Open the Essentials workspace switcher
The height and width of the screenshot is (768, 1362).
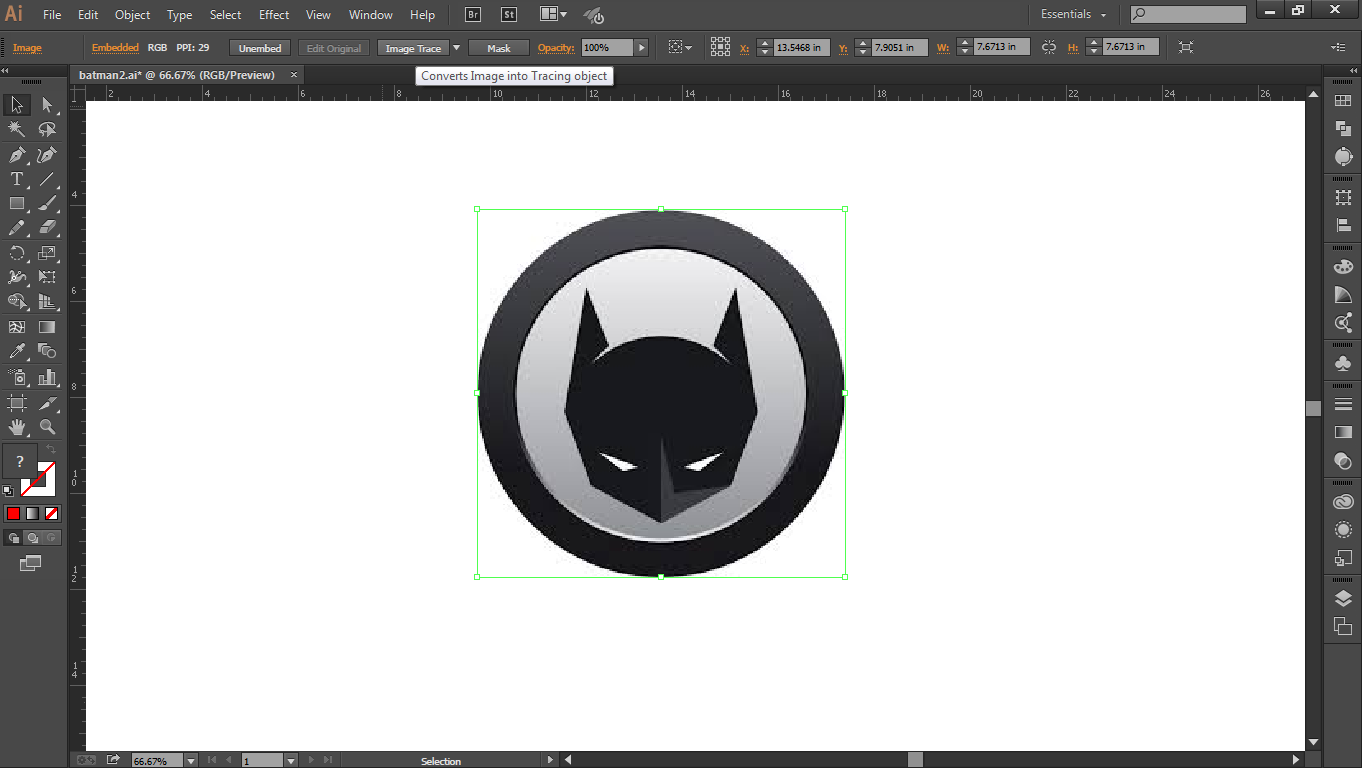(x=1072, y=14)
